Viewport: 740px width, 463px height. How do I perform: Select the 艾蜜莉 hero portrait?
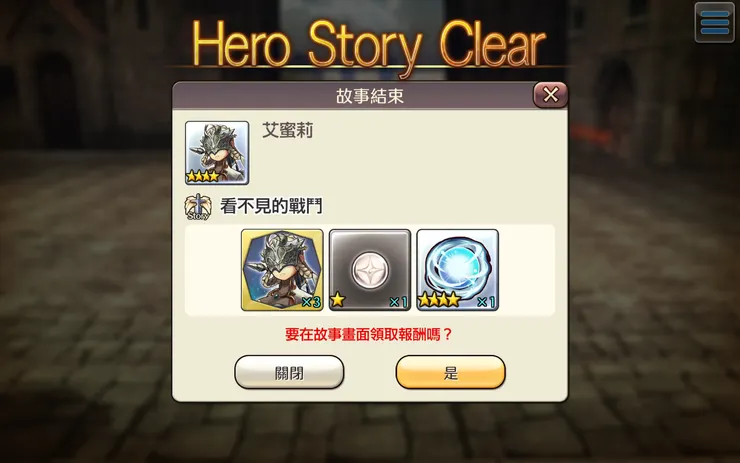(x=217, y=152)
